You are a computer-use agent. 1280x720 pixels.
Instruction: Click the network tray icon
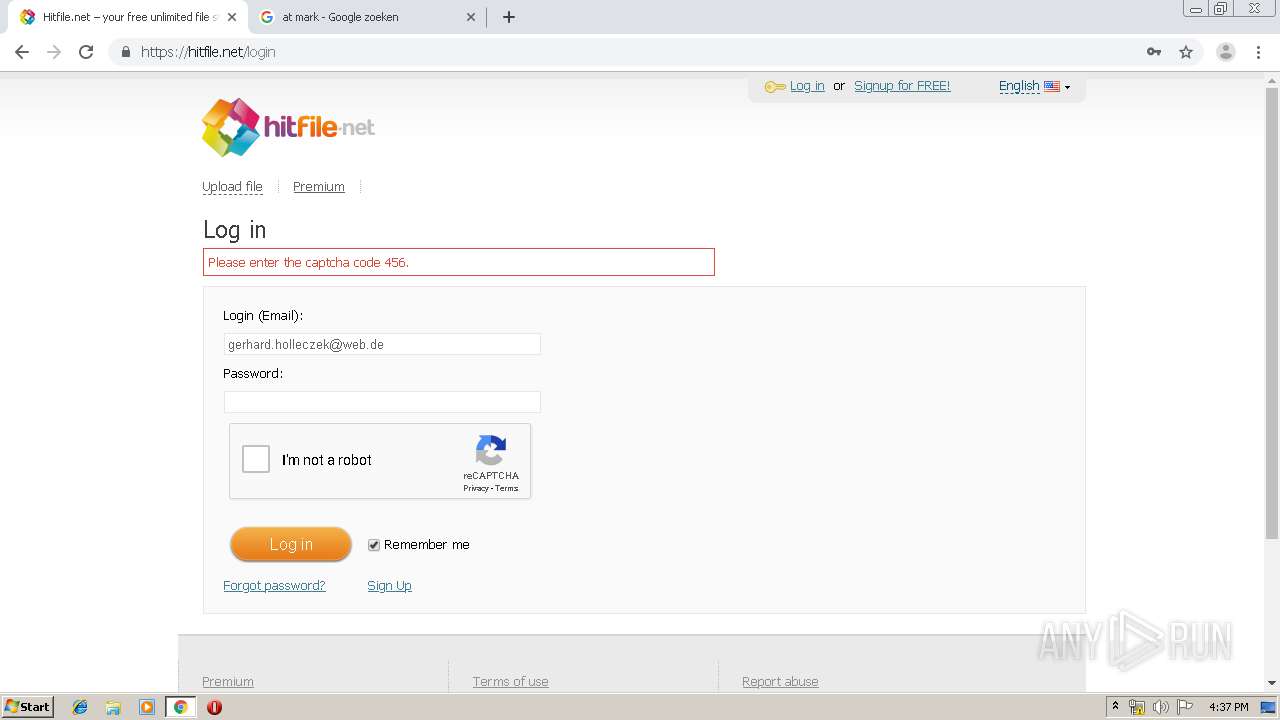(x=1137, y=707)
